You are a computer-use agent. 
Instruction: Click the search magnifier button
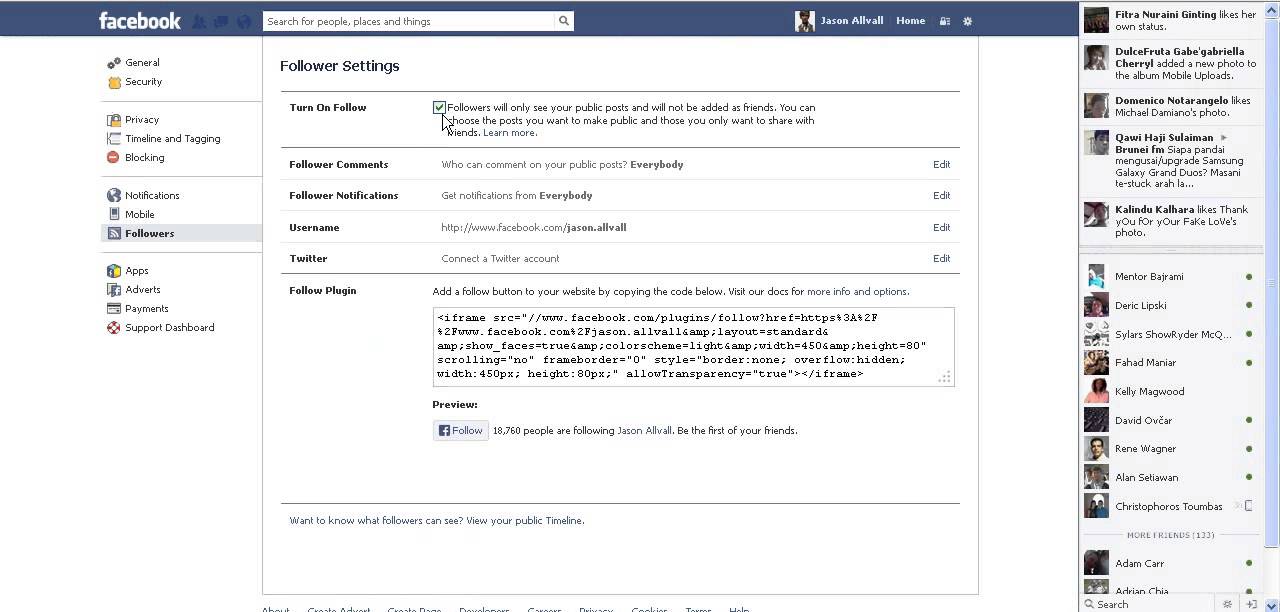click(564, 21)
